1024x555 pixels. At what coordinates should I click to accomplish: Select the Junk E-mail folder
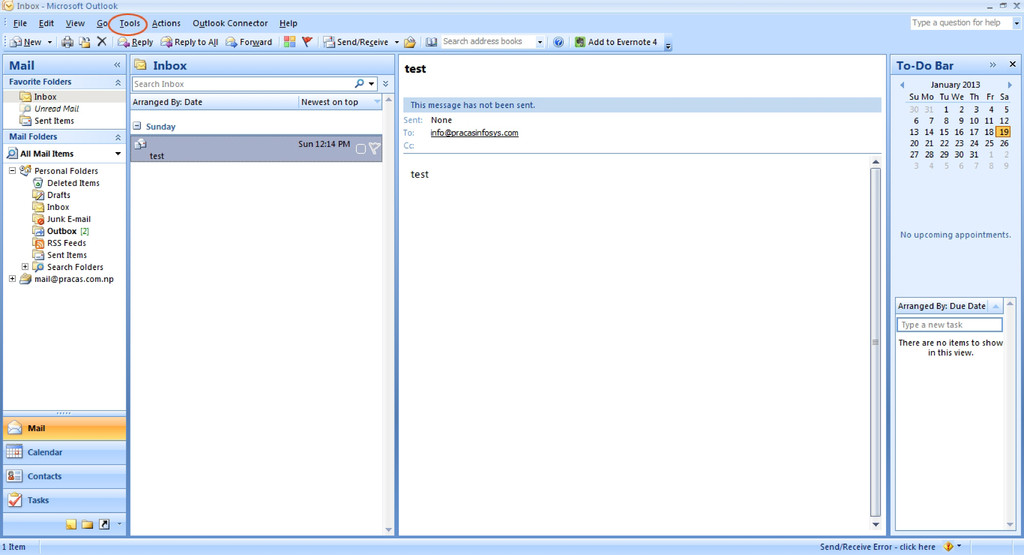pyautogui.click(x=68, y=219)
